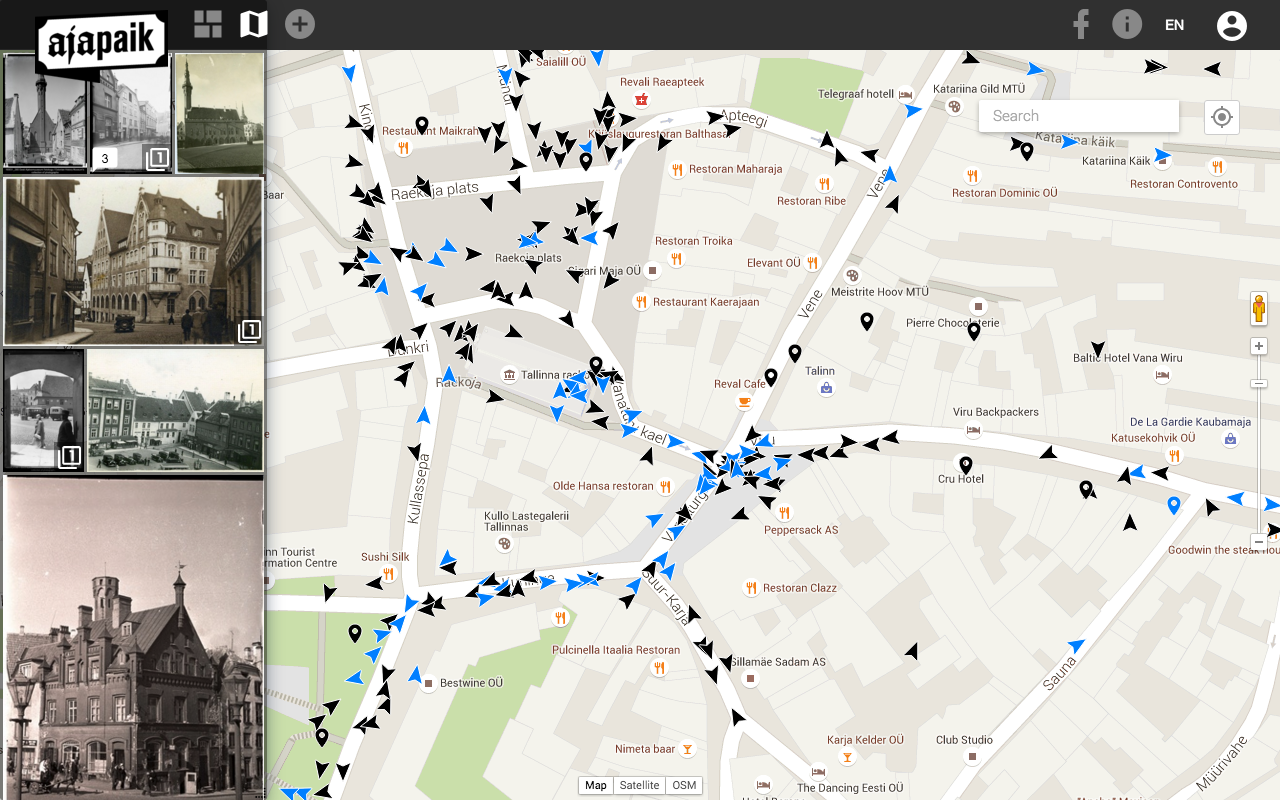The image size is (1280, 800).
Task: Click the Cru Hotel black pin marker
Action: [x=966, y=465]
